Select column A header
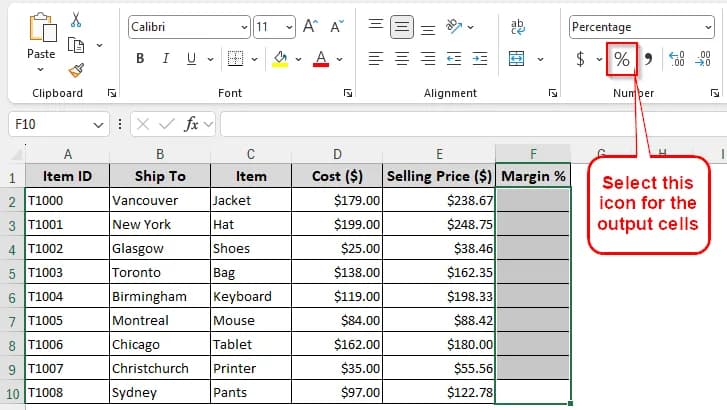727x410 pixels. tap(68, 154)
